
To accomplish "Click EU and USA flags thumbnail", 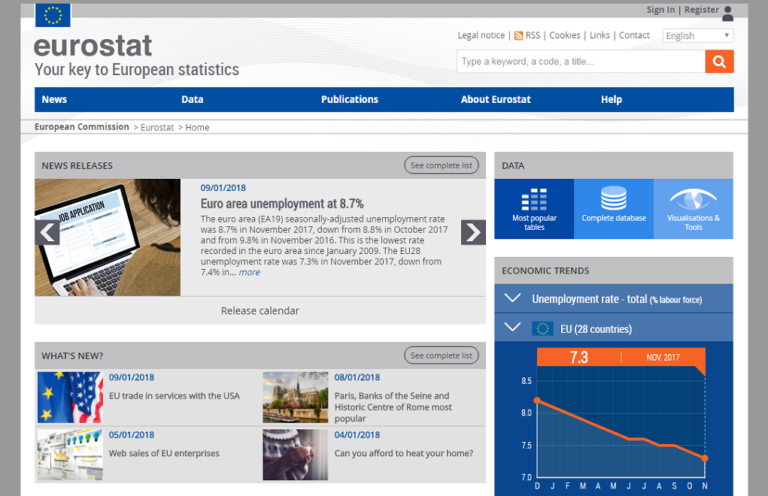I will click(70, 397).
